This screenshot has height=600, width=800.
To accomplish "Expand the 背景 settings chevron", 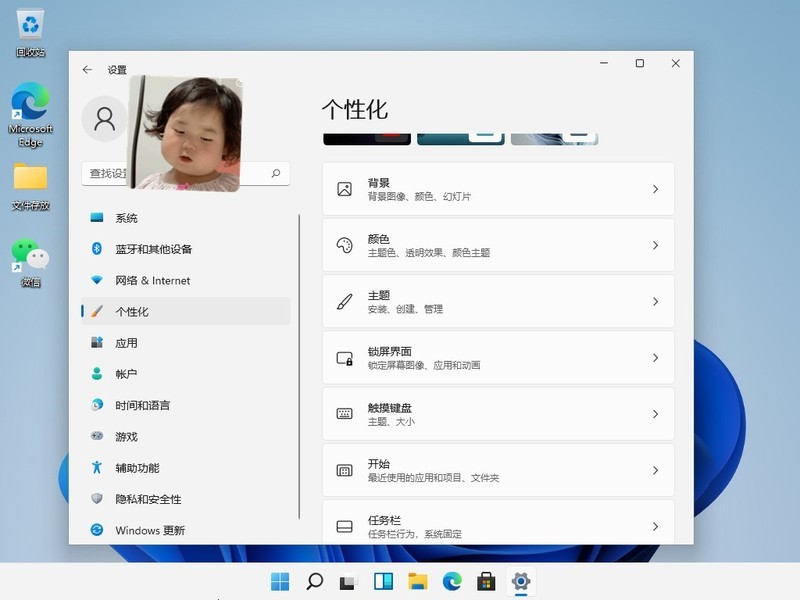I will 657,188.
